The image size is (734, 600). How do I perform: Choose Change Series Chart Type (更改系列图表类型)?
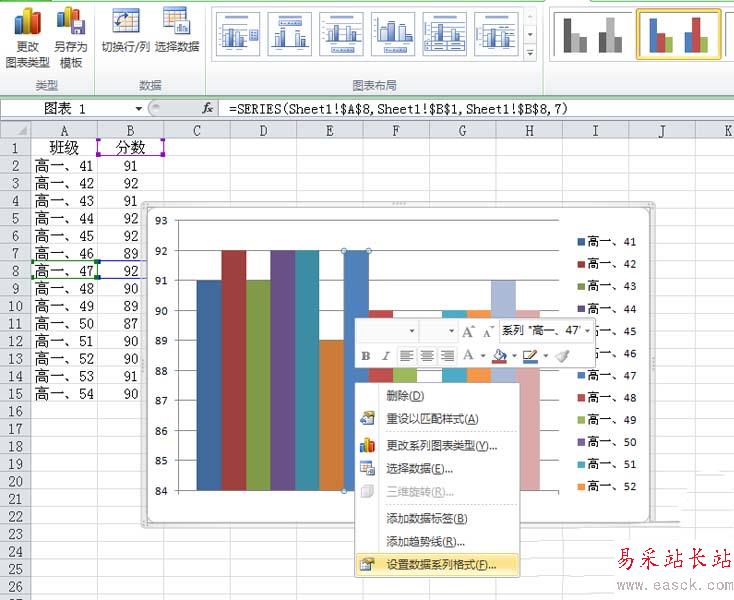(x=437, y=446)
